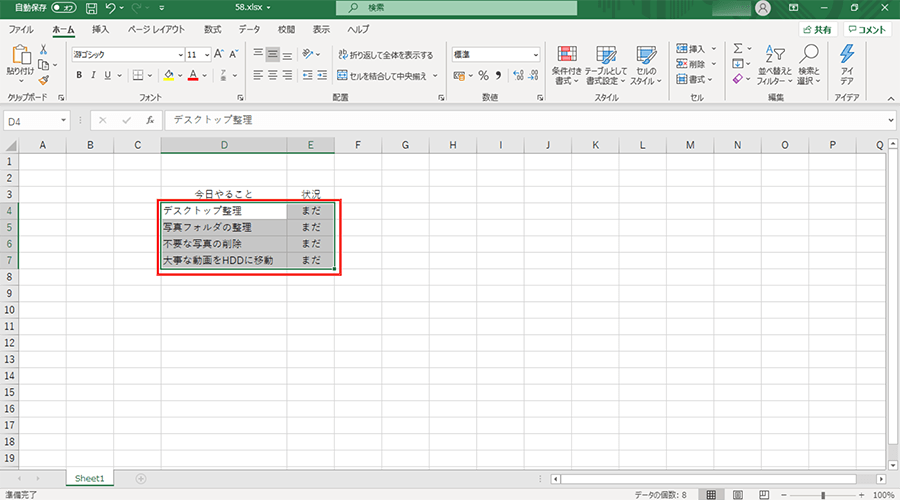The height and width of the screenshot is (500, 900).
Task: Click the Paste clipboard icon
Action: click(x=21, y=55)
